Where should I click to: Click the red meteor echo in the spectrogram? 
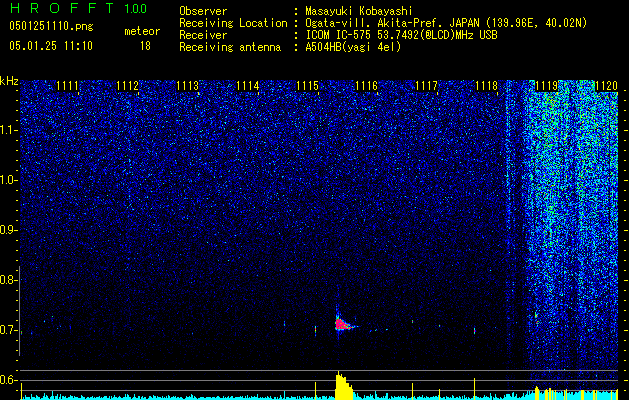pyautogui.click(x=342, y=324)
